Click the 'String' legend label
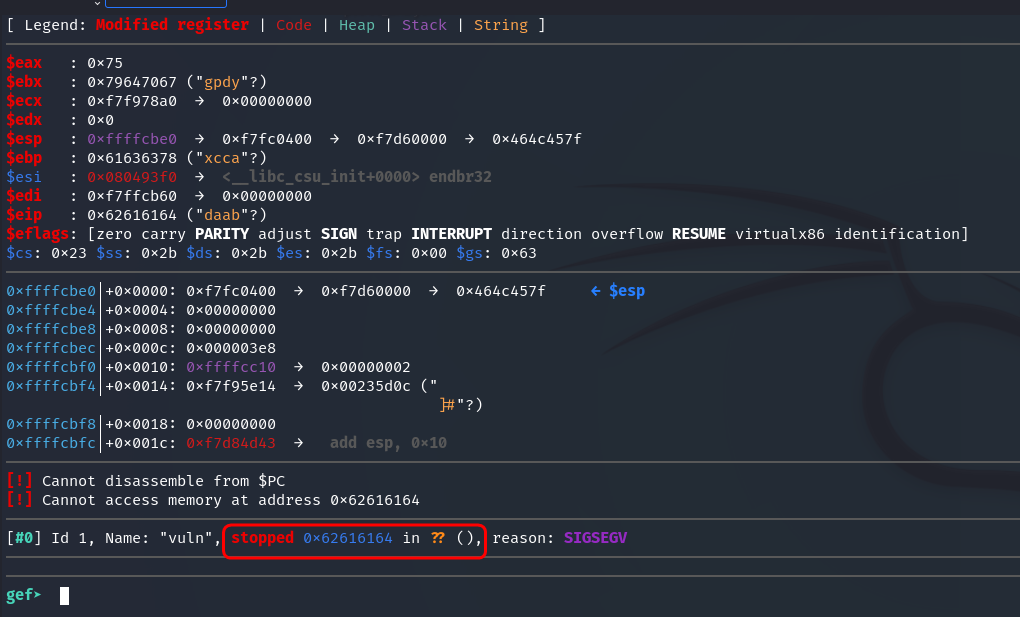Screen dimensions: 1020x617 point(500,25)
